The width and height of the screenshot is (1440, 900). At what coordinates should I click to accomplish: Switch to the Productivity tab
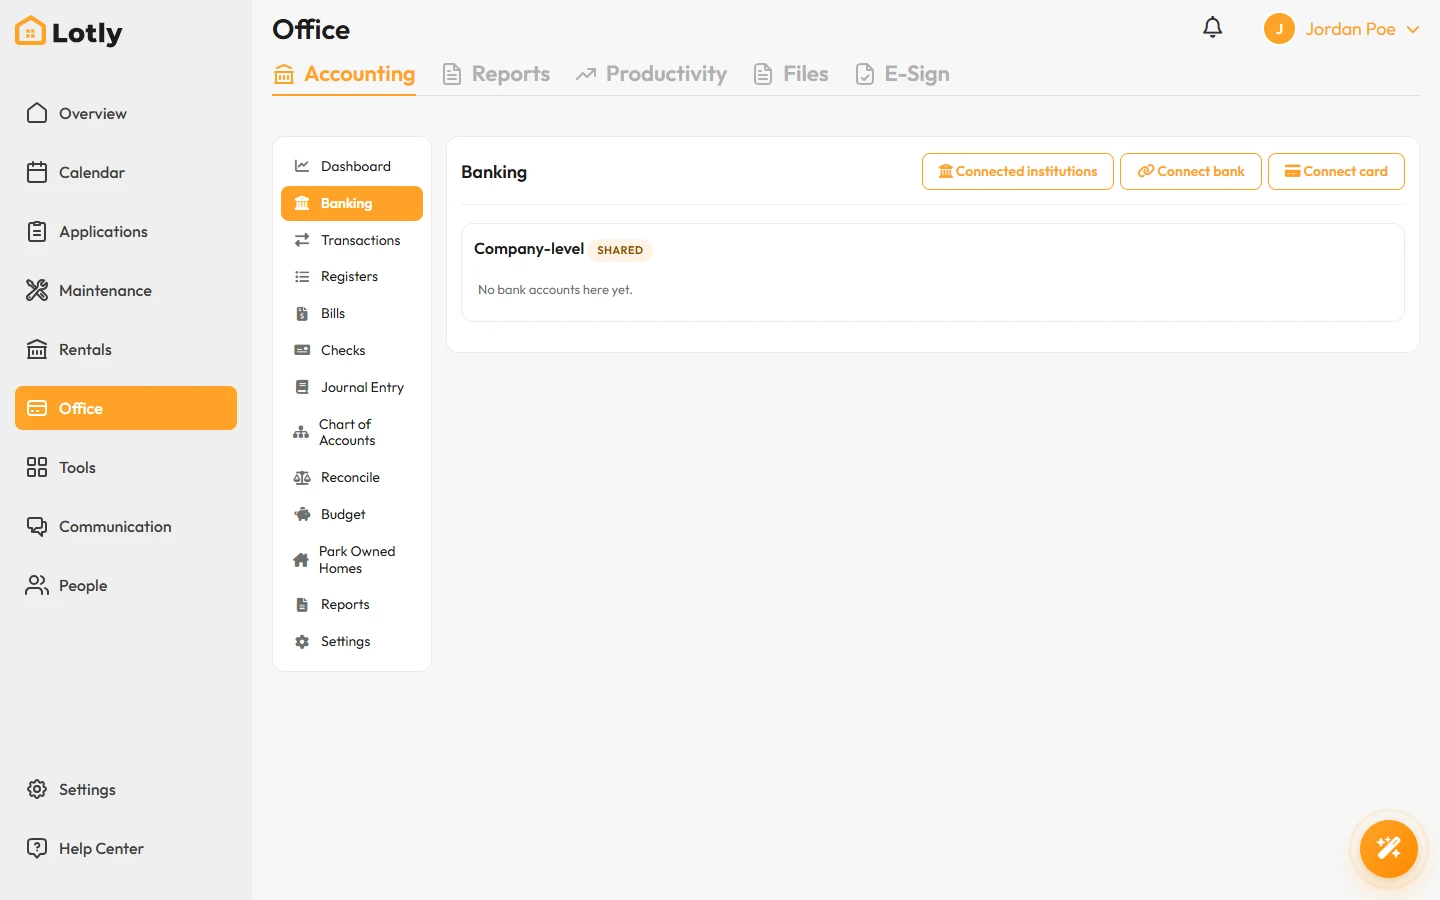tap(651, 74)
